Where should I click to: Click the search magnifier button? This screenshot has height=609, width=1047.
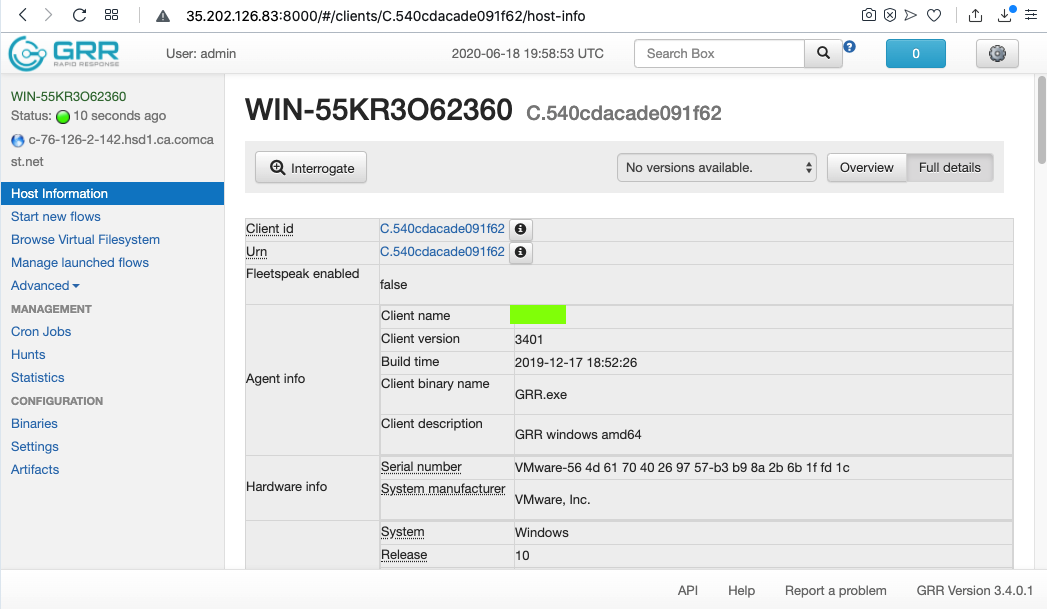(823, 53)
